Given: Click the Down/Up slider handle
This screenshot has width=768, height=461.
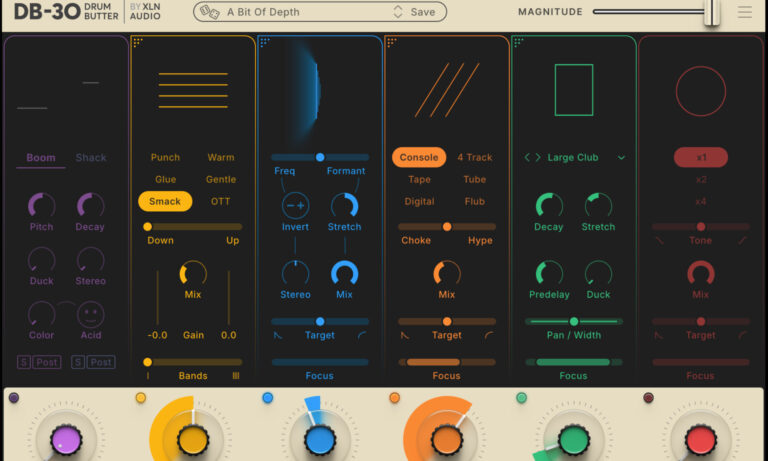Looking at the screenshot, I should click(x=147, y=227).
